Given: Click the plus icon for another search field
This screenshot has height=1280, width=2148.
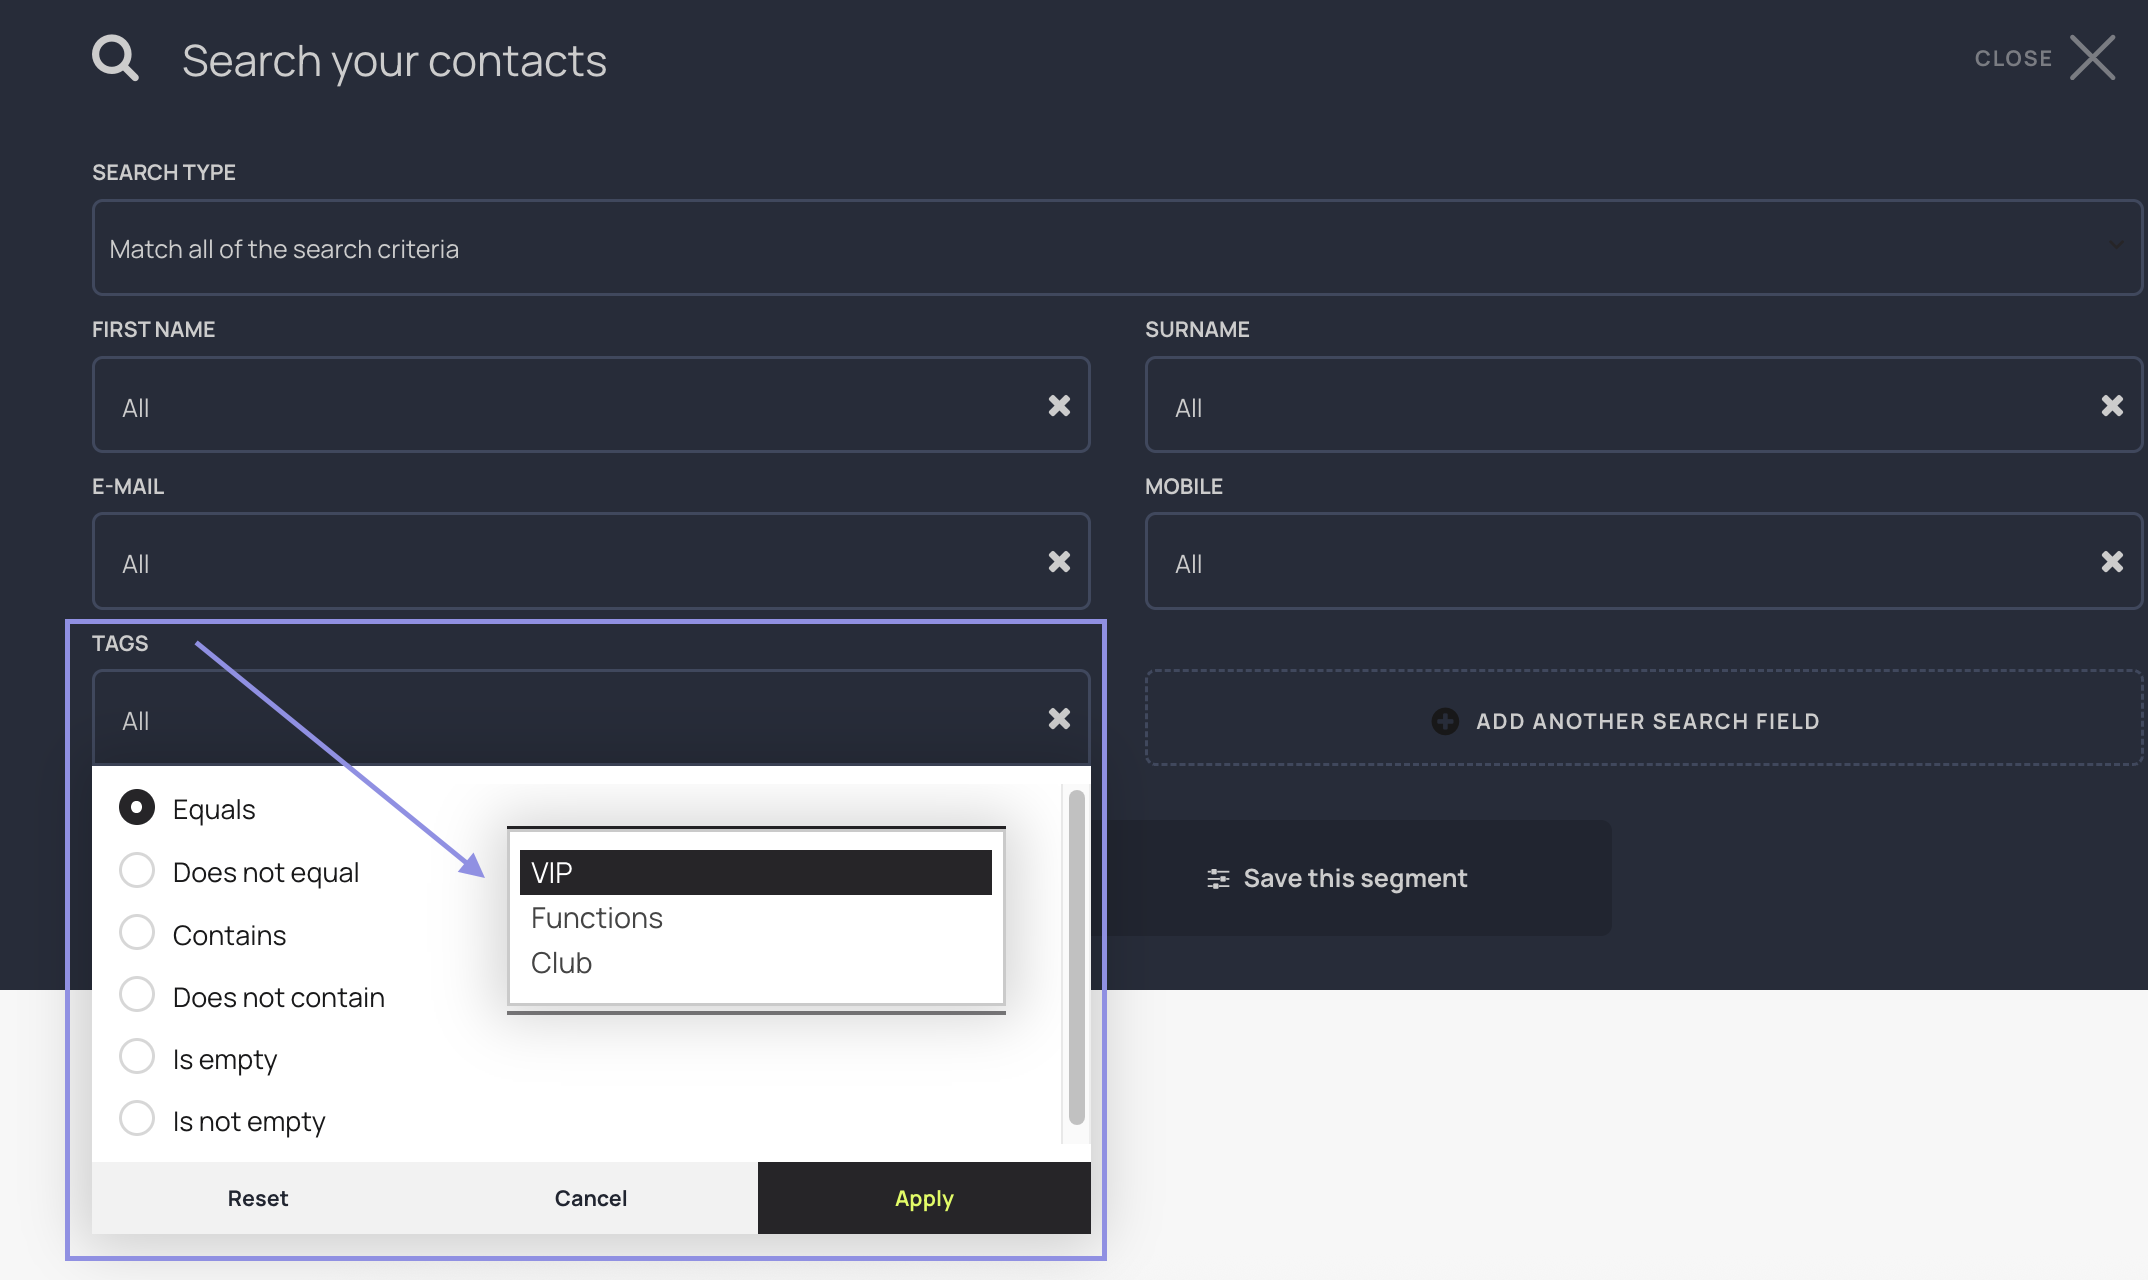Looking at the screenshot, I should click(x=1444, y=721).
